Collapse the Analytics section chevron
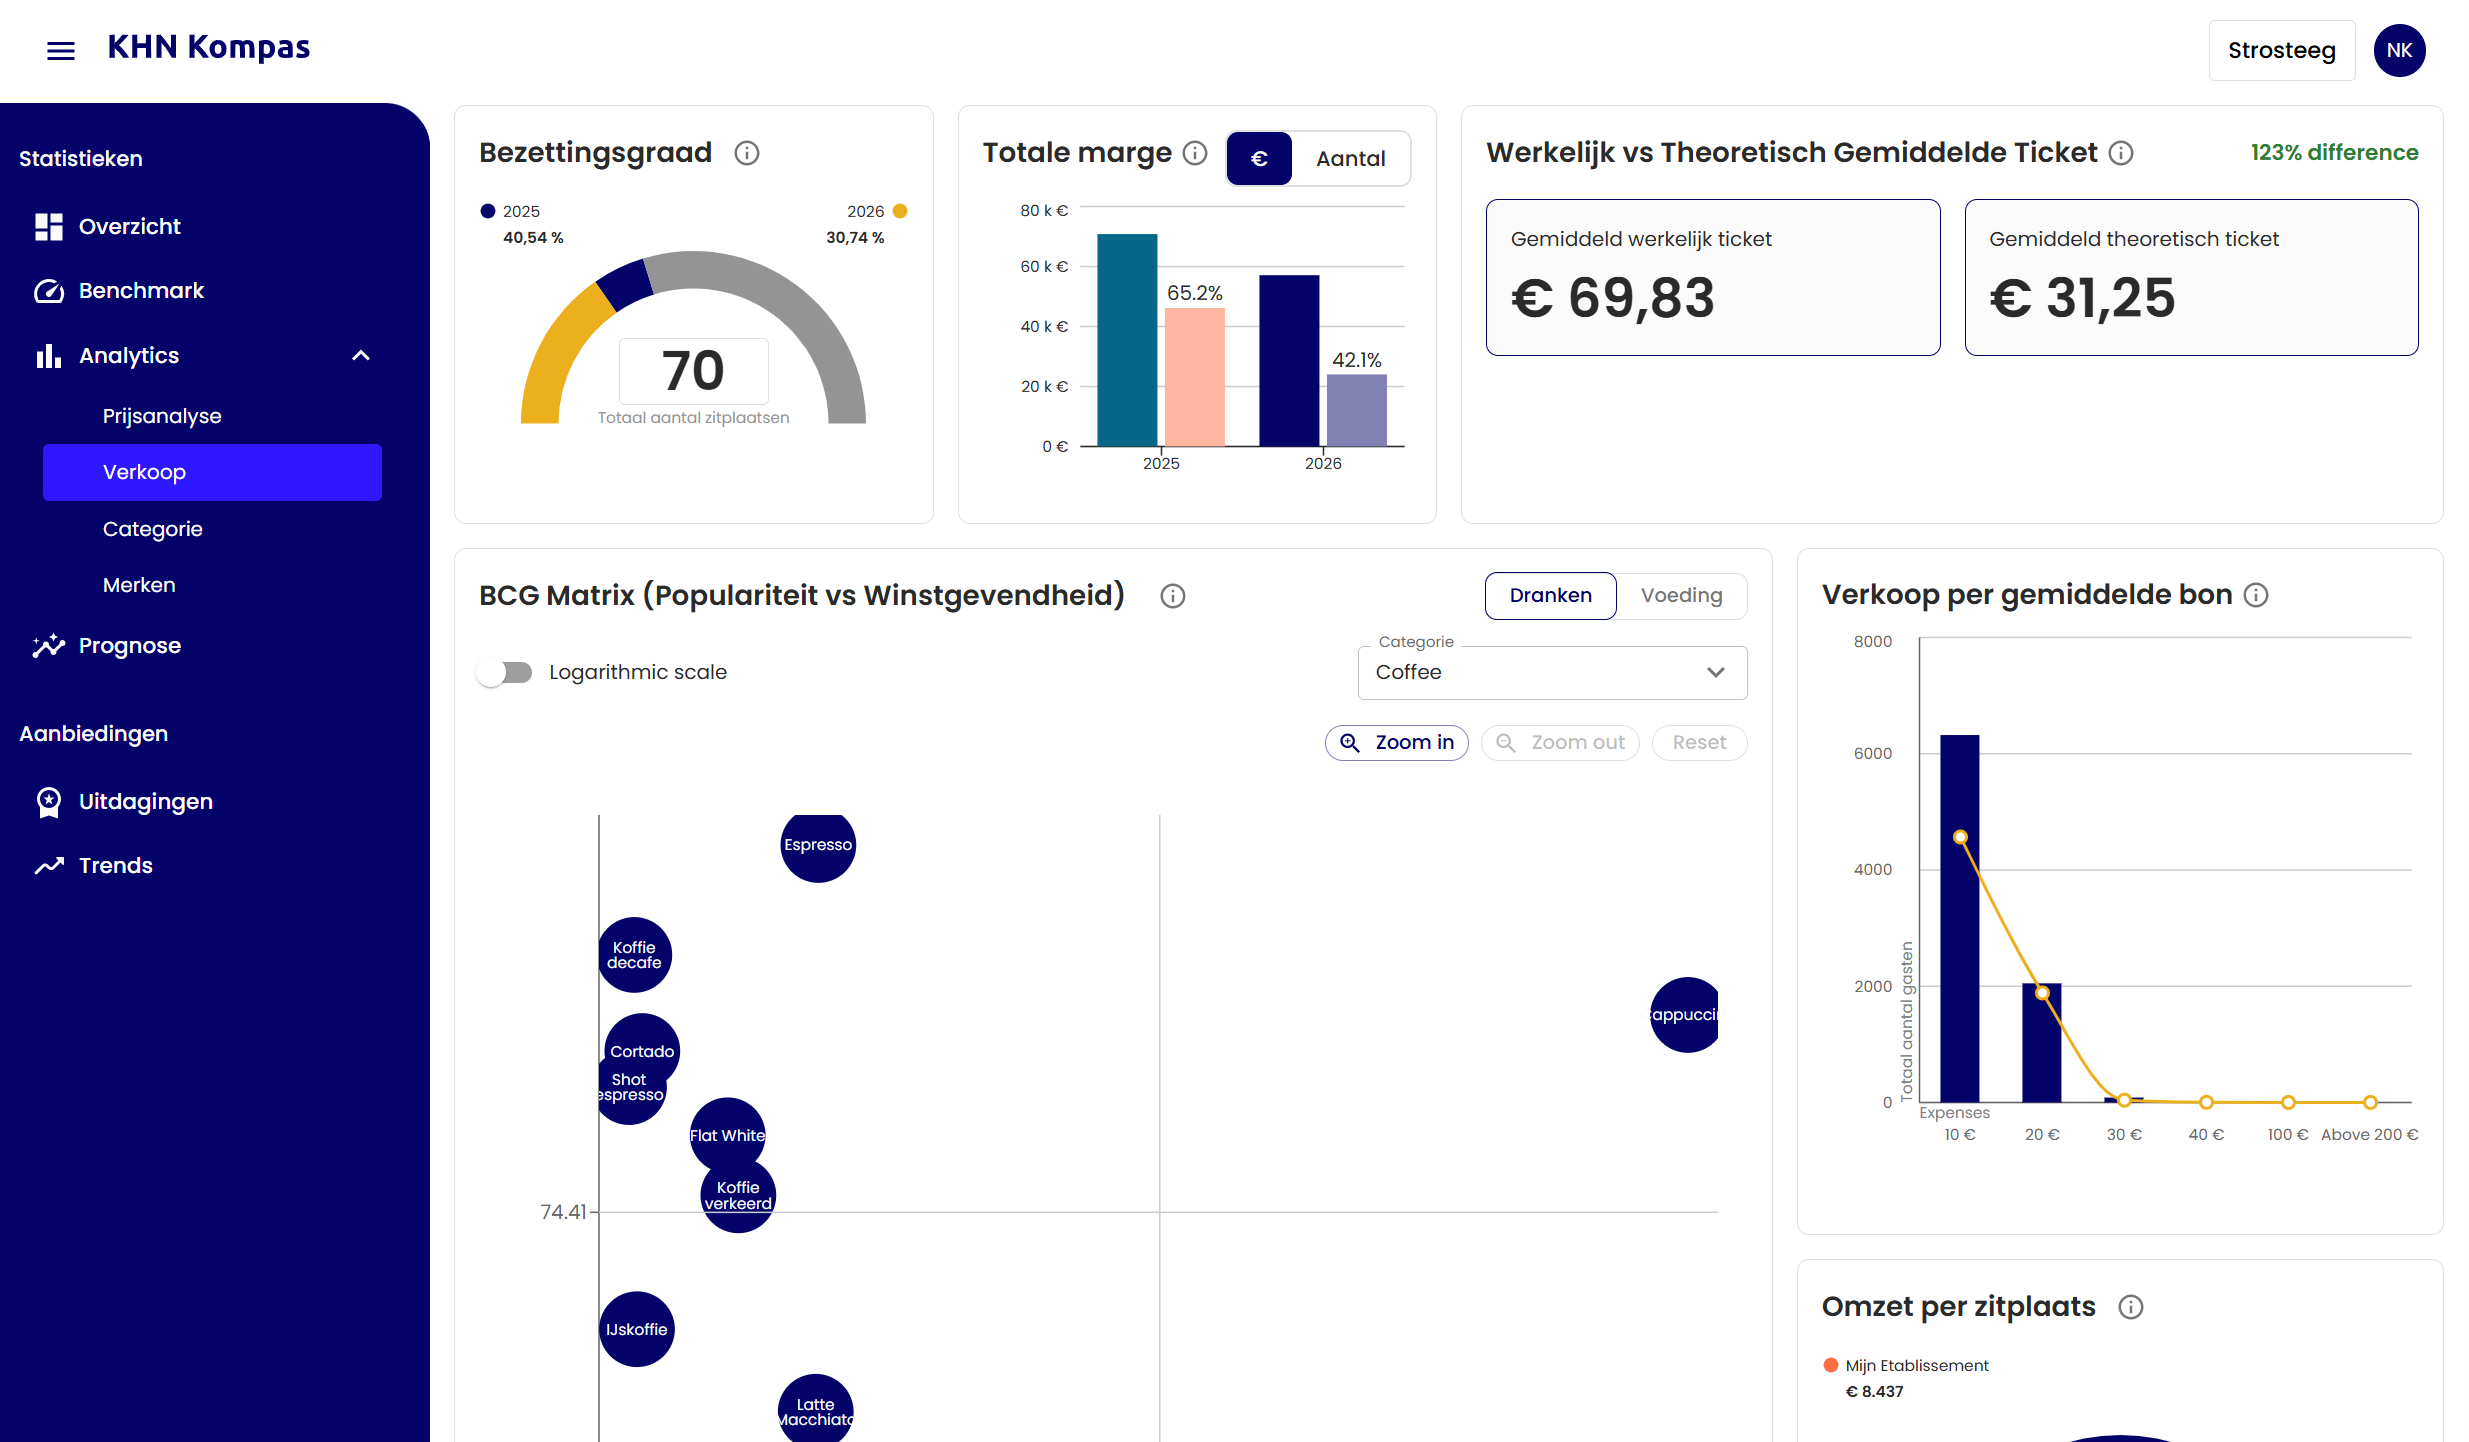Viewport: 2469px width, 1442px height. (x=361, y=356)
